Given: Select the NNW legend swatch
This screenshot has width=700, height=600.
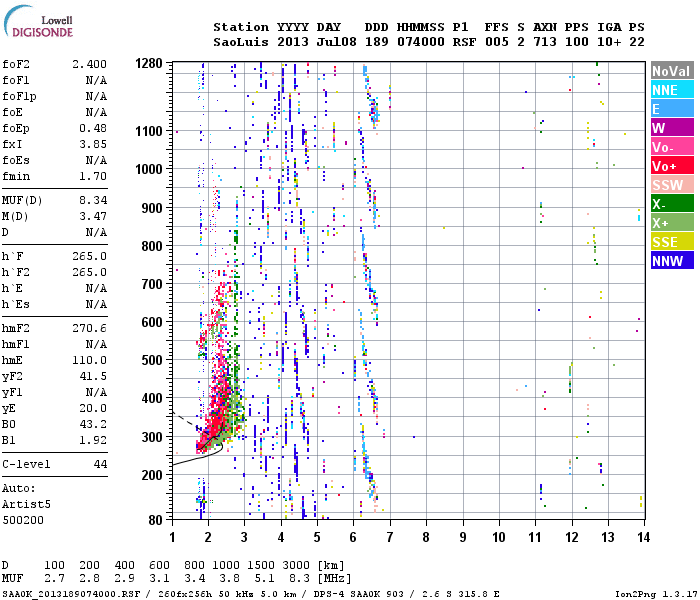Looking at the screenshot, I should click(x=672, y=260).
